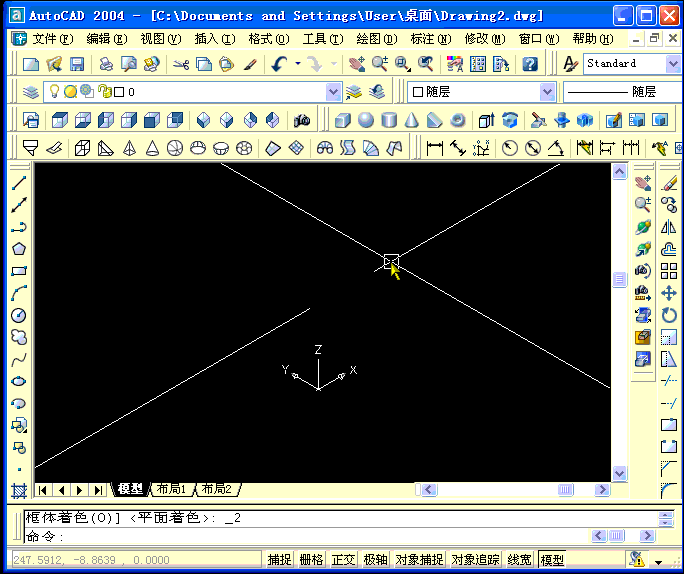Select the Spline draw tool

pos(19,359)
